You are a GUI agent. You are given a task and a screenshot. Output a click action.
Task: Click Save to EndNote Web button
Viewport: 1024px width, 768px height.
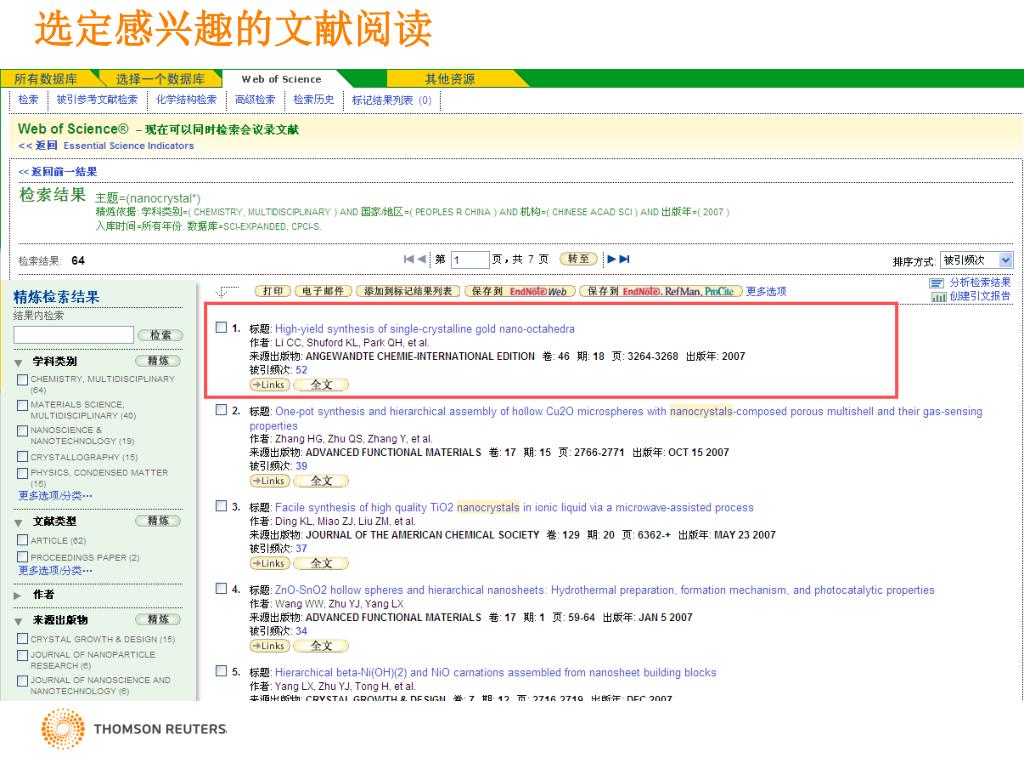click(519, 291)
